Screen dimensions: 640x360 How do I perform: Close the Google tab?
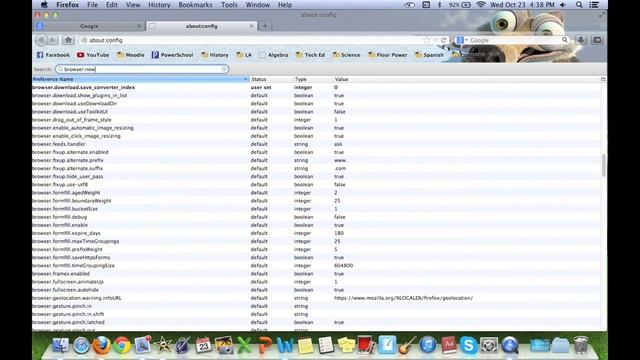[x=139, y=26]
